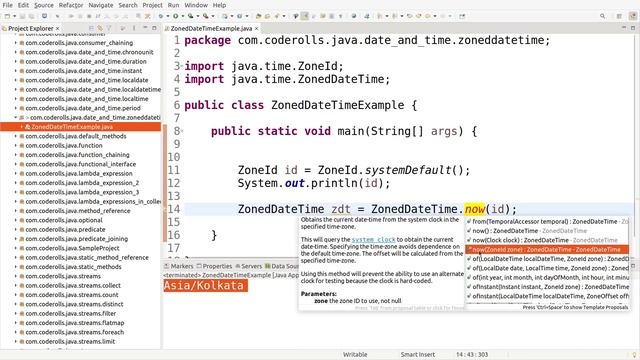Click the Project Explorer filter icon
The height and width of the screenshot is (360, 640).
pyautogui.click(x=109, y=28)
